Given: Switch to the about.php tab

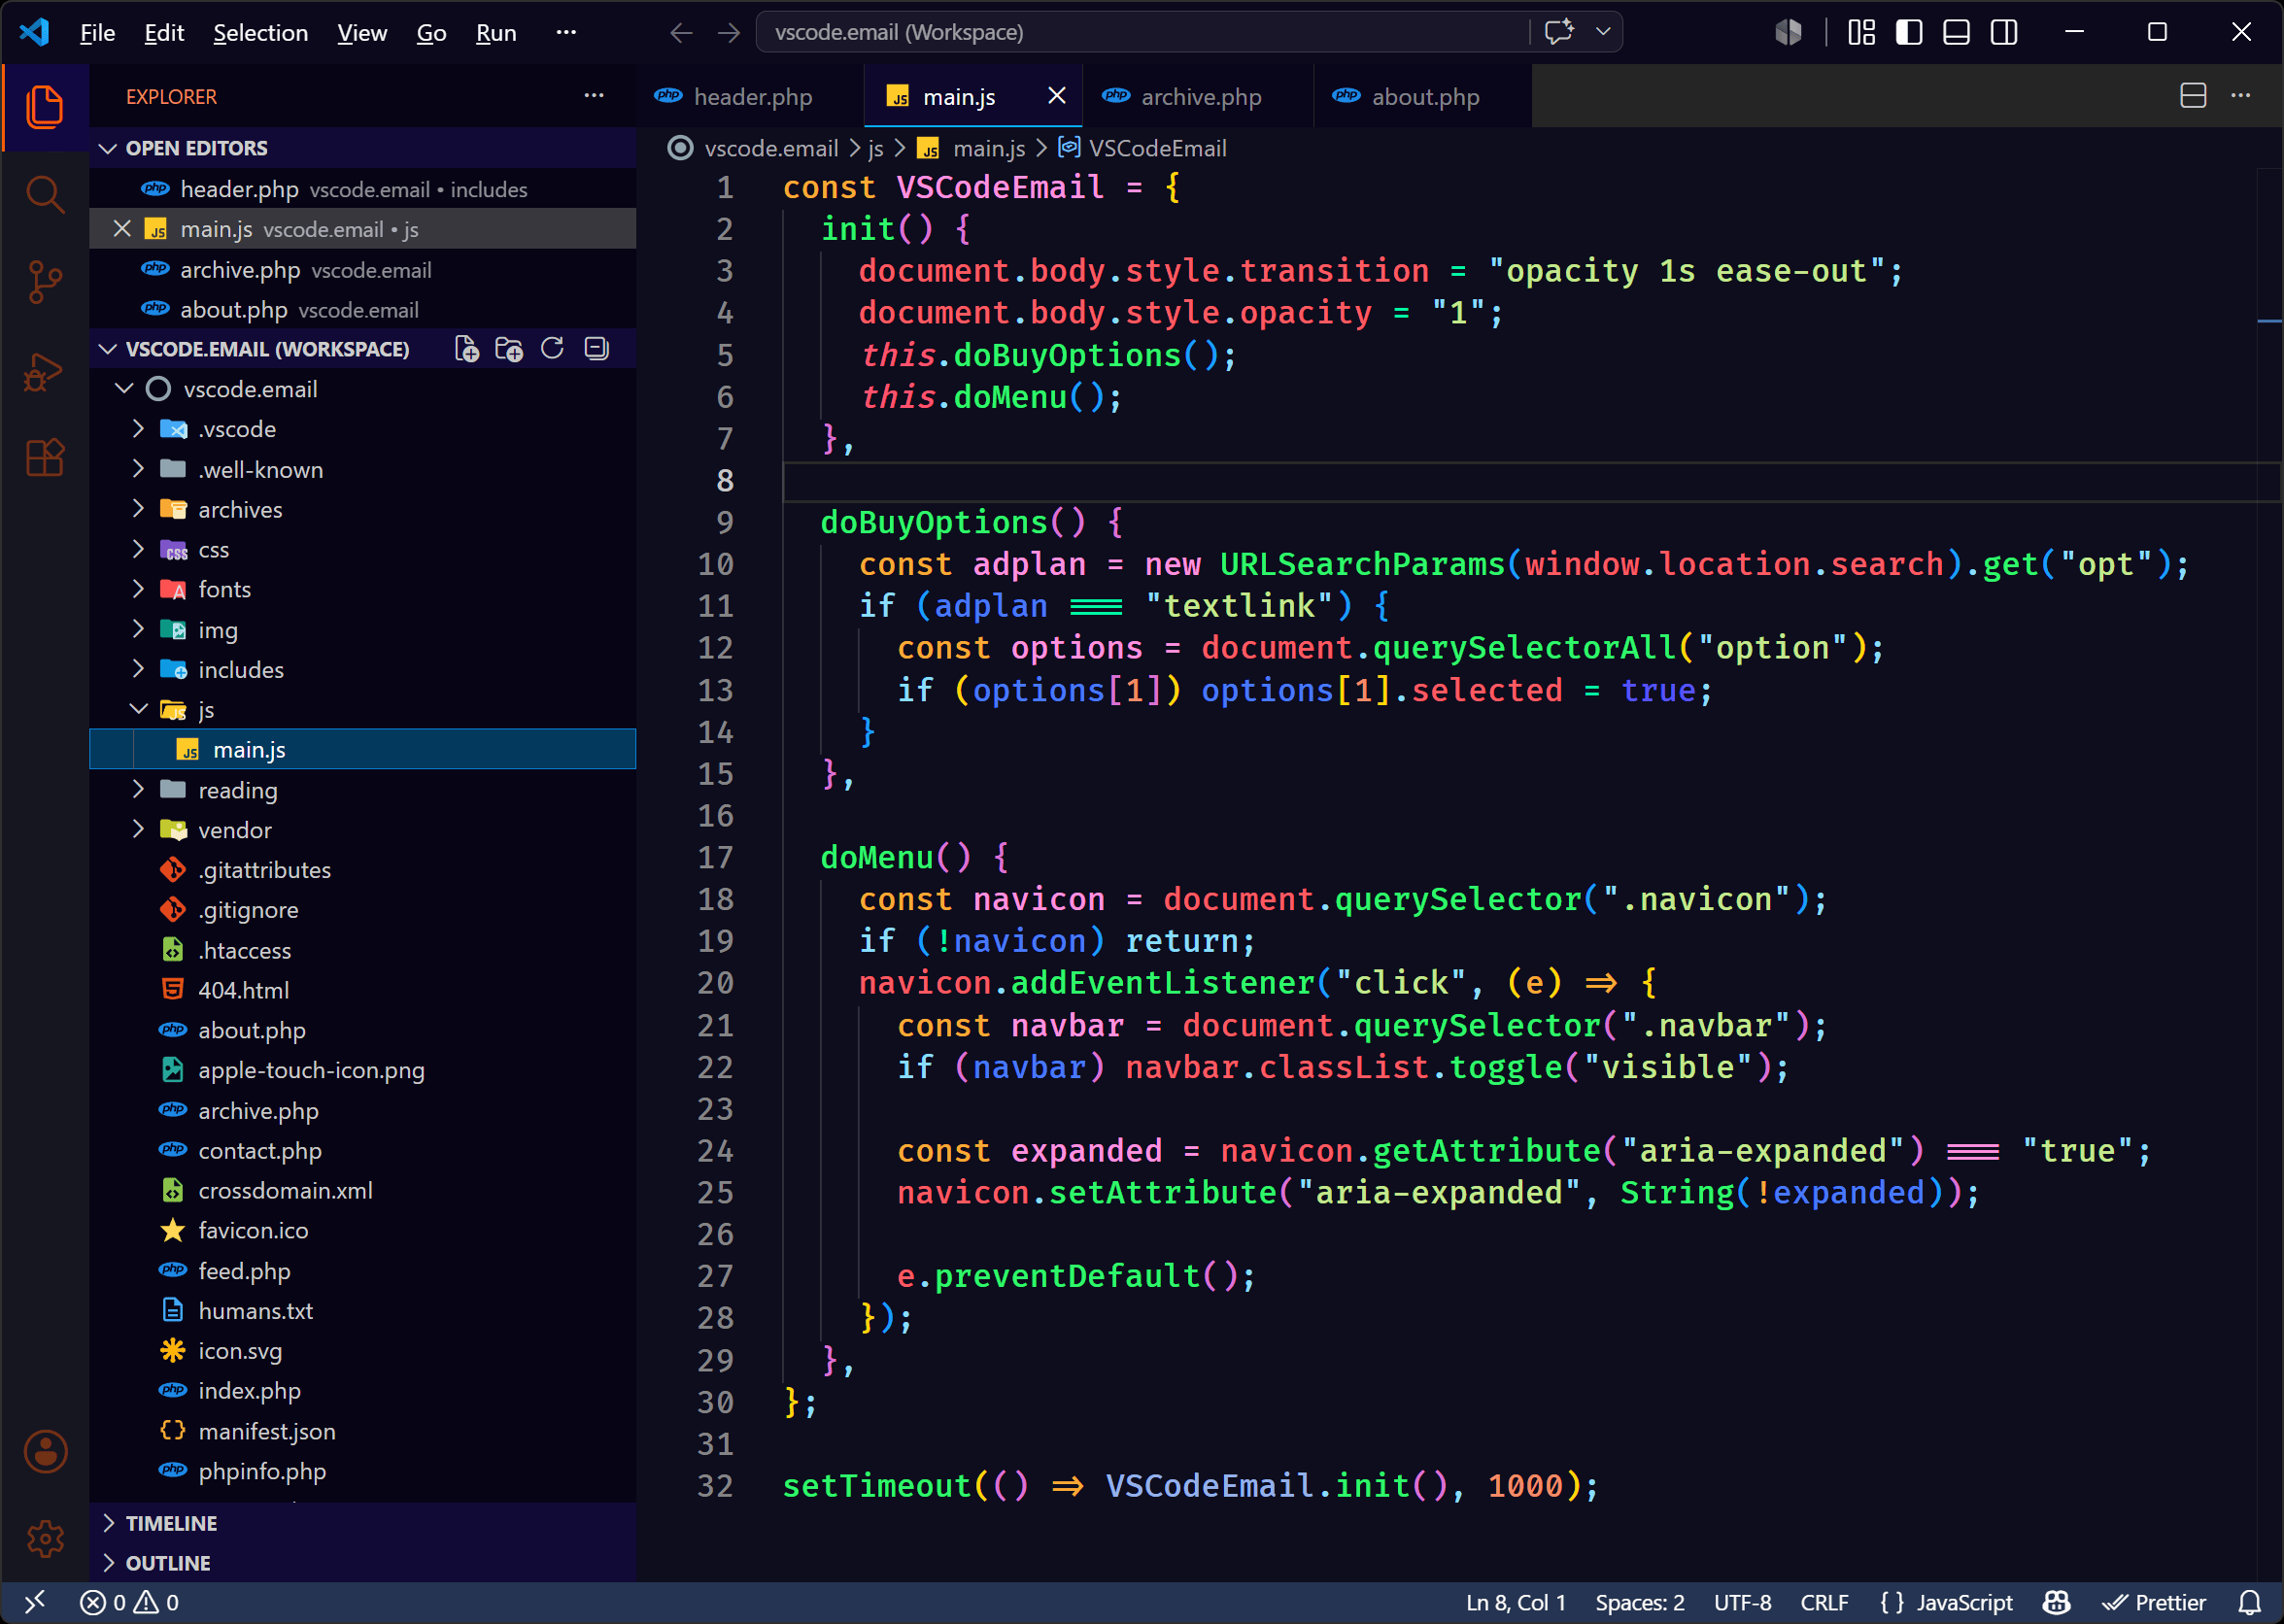Looking at the screenshot, I should click(x=1423, y=97).
